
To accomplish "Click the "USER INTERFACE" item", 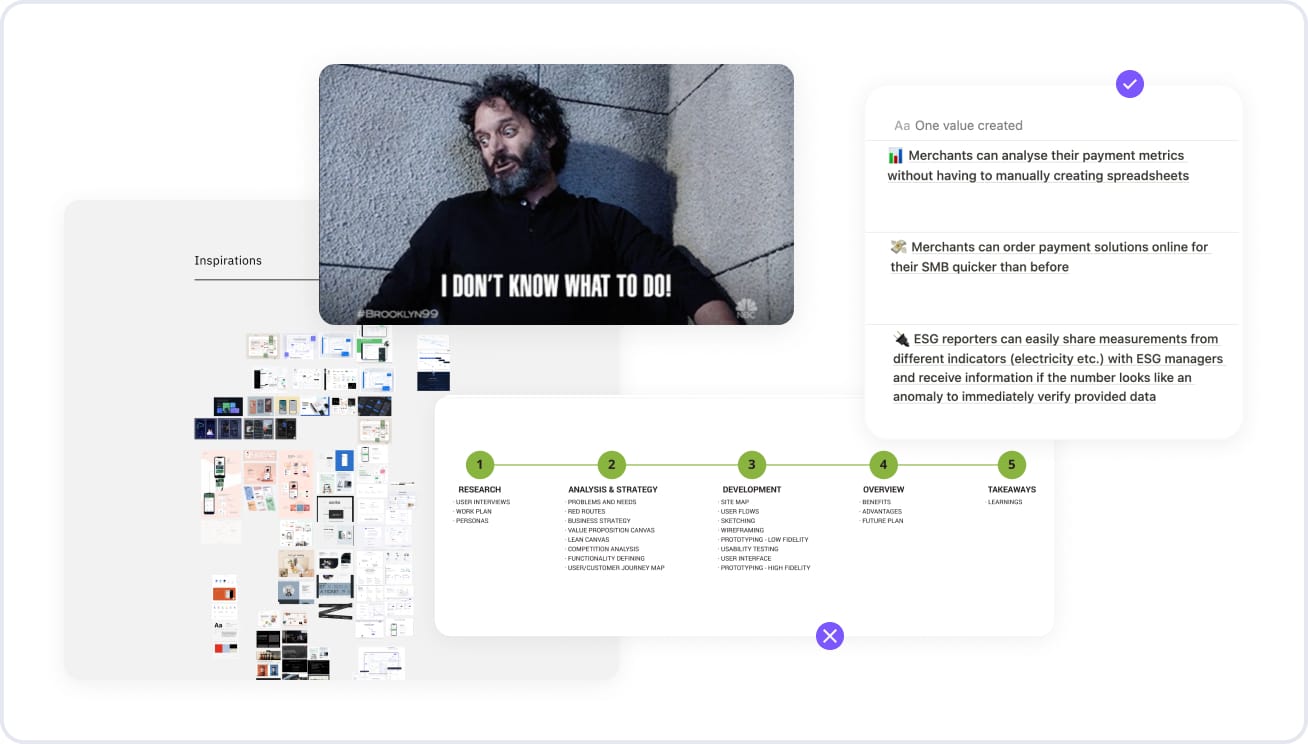I will pyautogui.click(x=745, y=558).
